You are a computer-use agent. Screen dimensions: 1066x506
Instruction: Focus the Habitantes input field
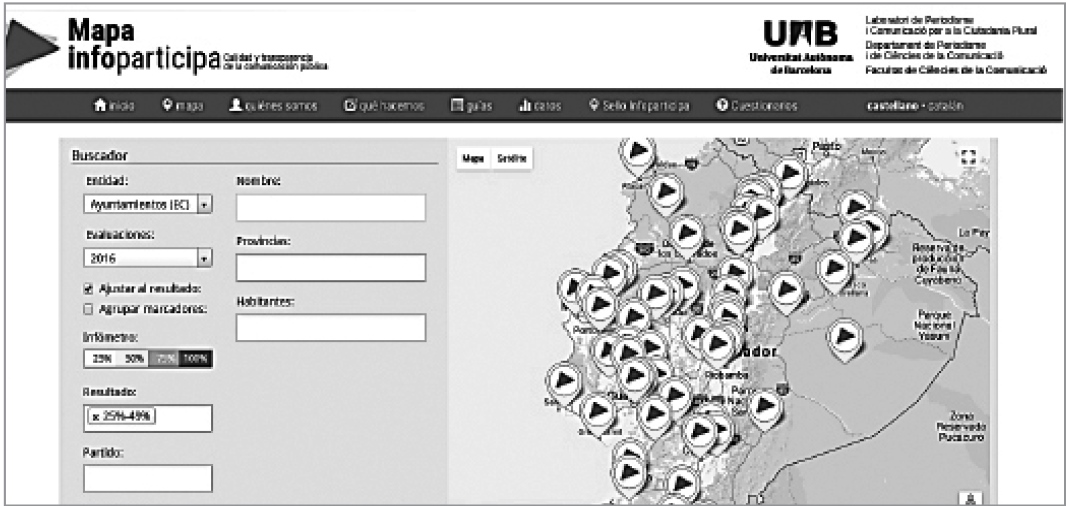click(x=331, y=327)
